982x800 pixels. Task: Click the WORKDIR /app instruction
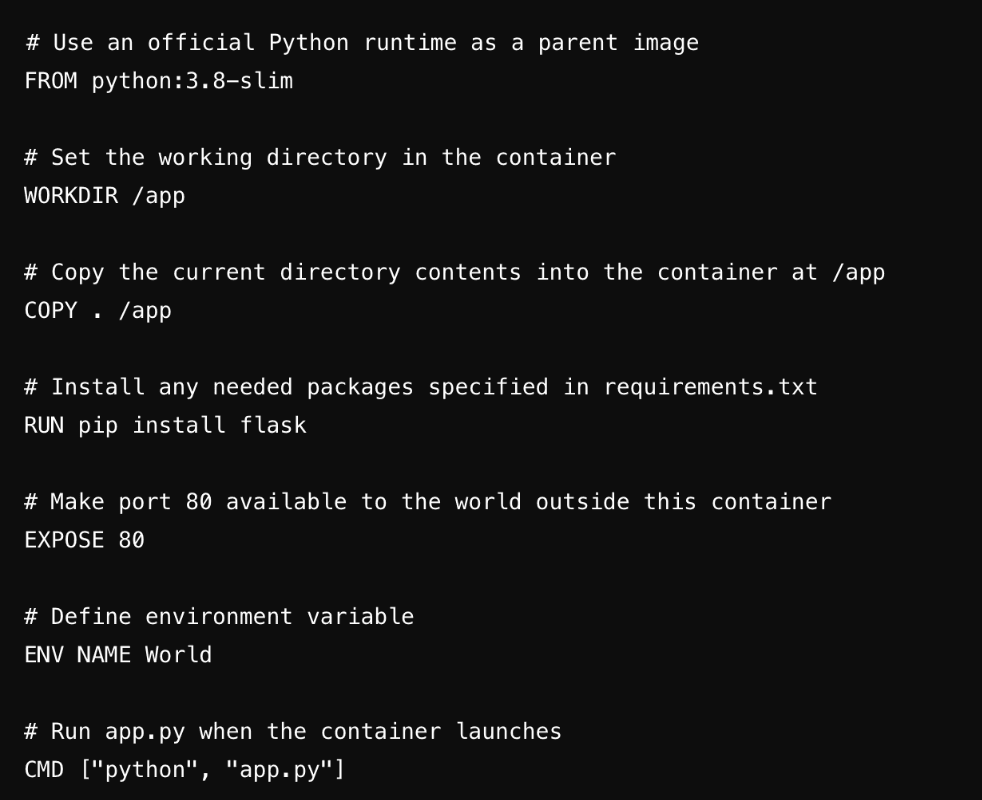[x=105, y=195]
